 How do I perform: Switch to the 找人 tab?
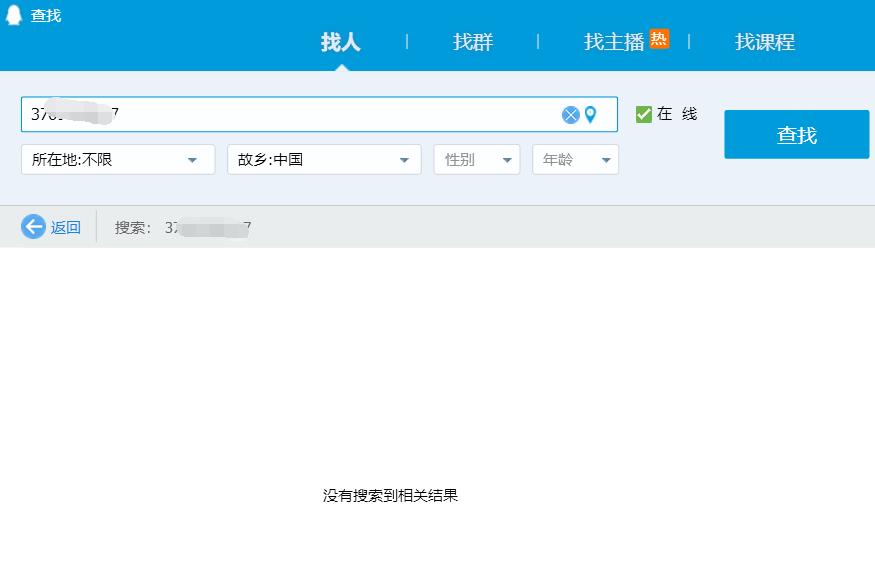coord(341,42)
